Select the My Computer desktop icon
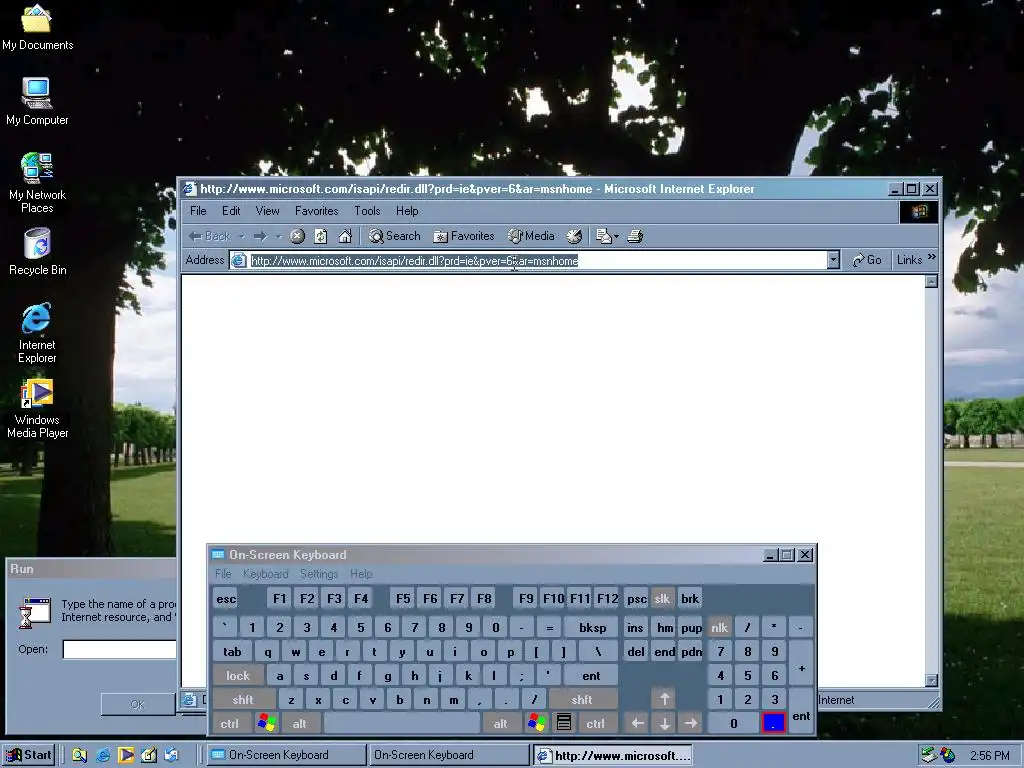Image resolution: width=1024 pixels, height=768 pixels. pyautogui.click(x=37, y=102)
